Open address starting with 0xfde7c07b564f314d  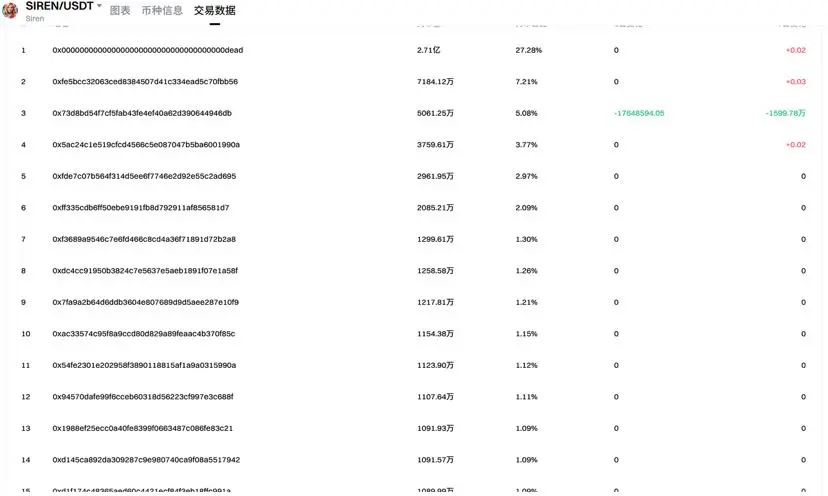coord(144,176)
